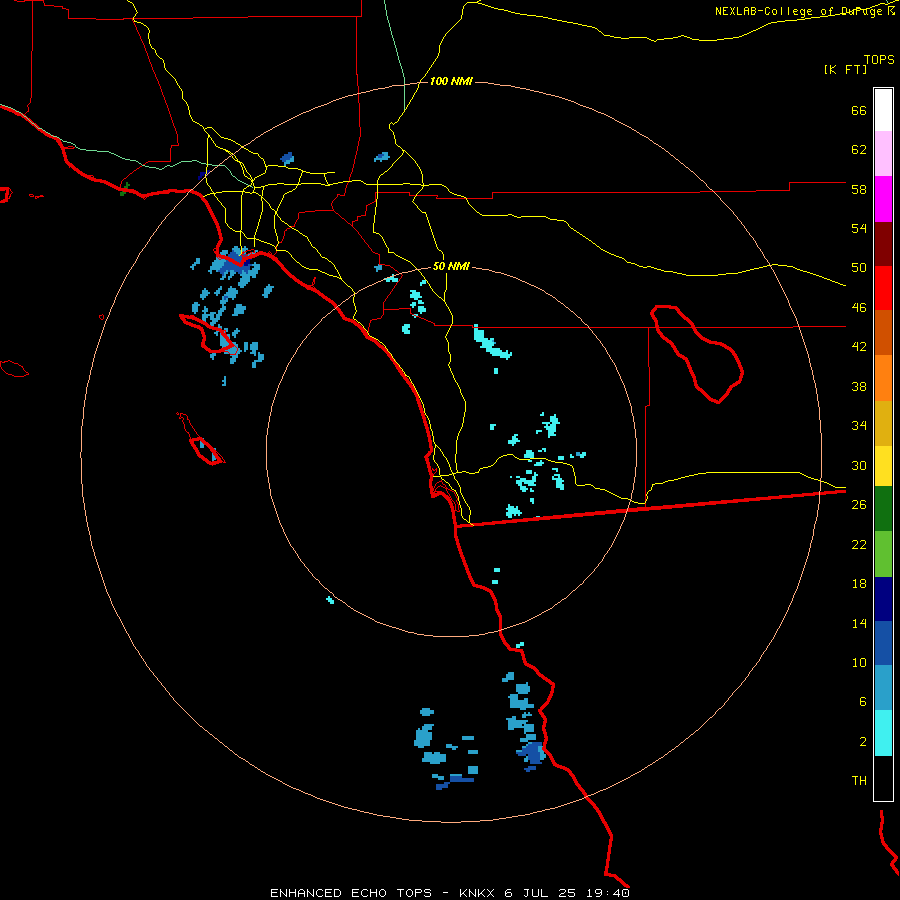Viewport: 900px width, 900px height.
Task: Click the magenta legend swatch
Action: click(x=883, y=199)
